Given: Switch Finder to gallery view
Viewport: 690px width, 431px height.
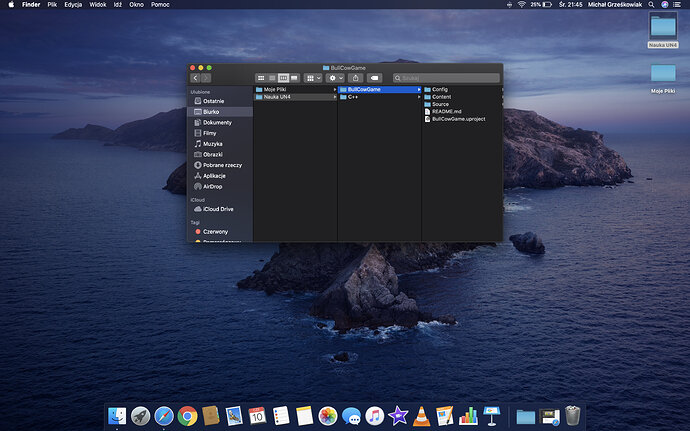Looking at the screenshot, I should tap(295, 77).
